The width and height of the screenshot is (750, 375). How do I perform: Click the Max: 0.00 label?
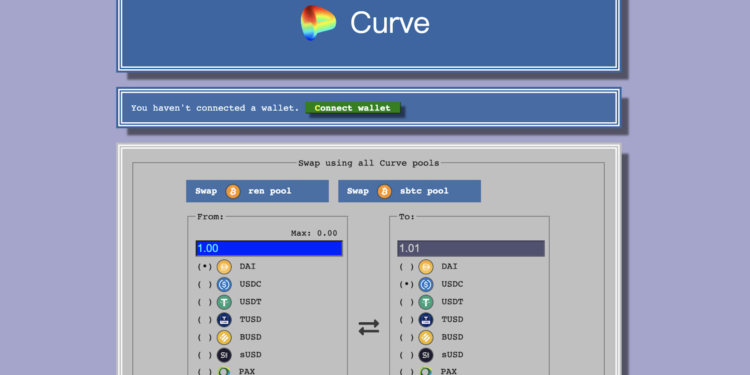click(x=314, y=233)
